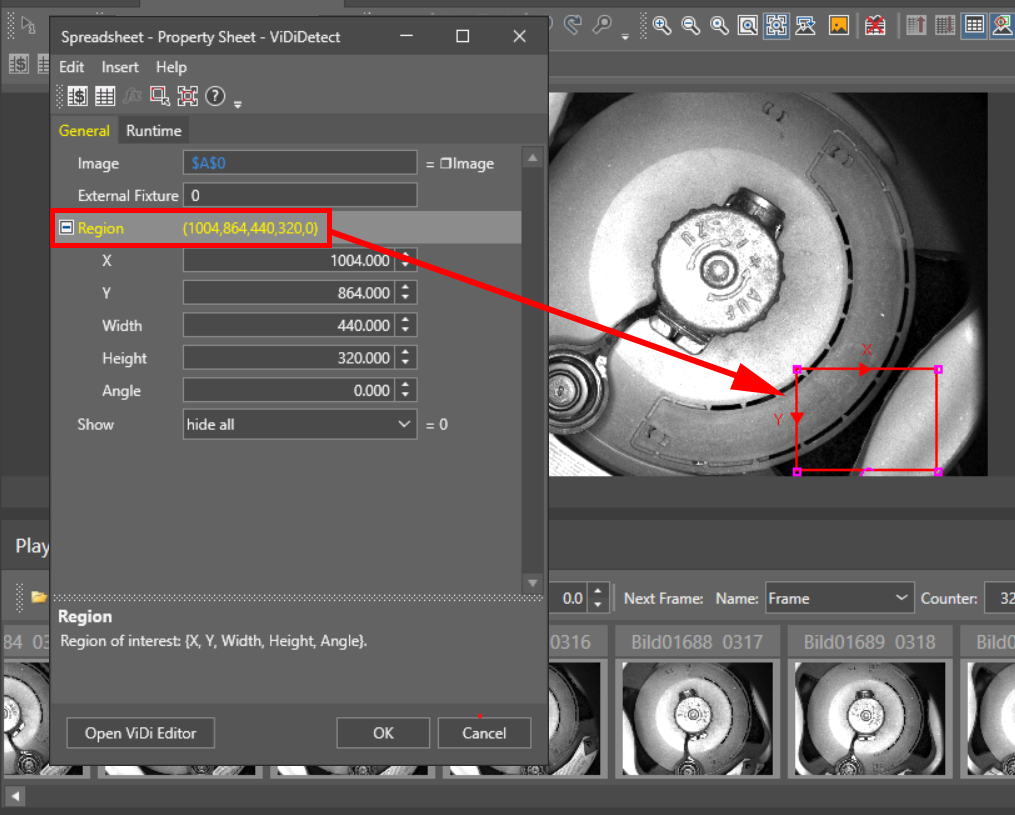Toggle the spreadsheet grid overlay button
Viewport: 1015px width, 815px height.
tap(974, 26)
